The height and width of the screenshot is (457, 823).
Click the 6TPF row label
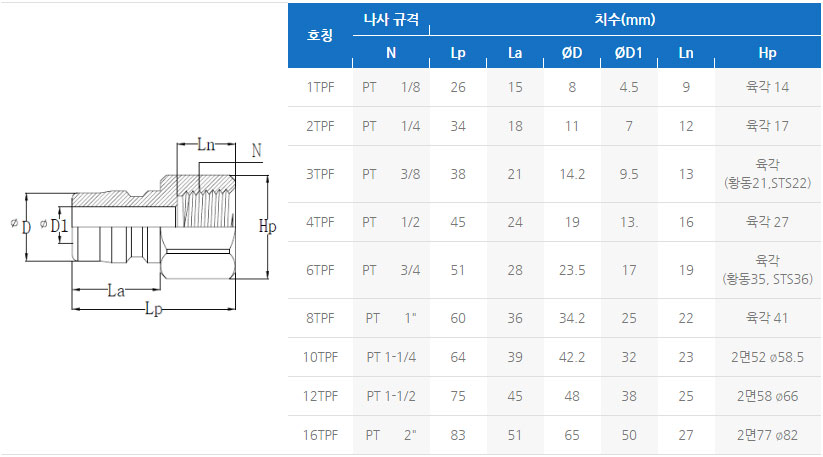click(x=320, y=270)
